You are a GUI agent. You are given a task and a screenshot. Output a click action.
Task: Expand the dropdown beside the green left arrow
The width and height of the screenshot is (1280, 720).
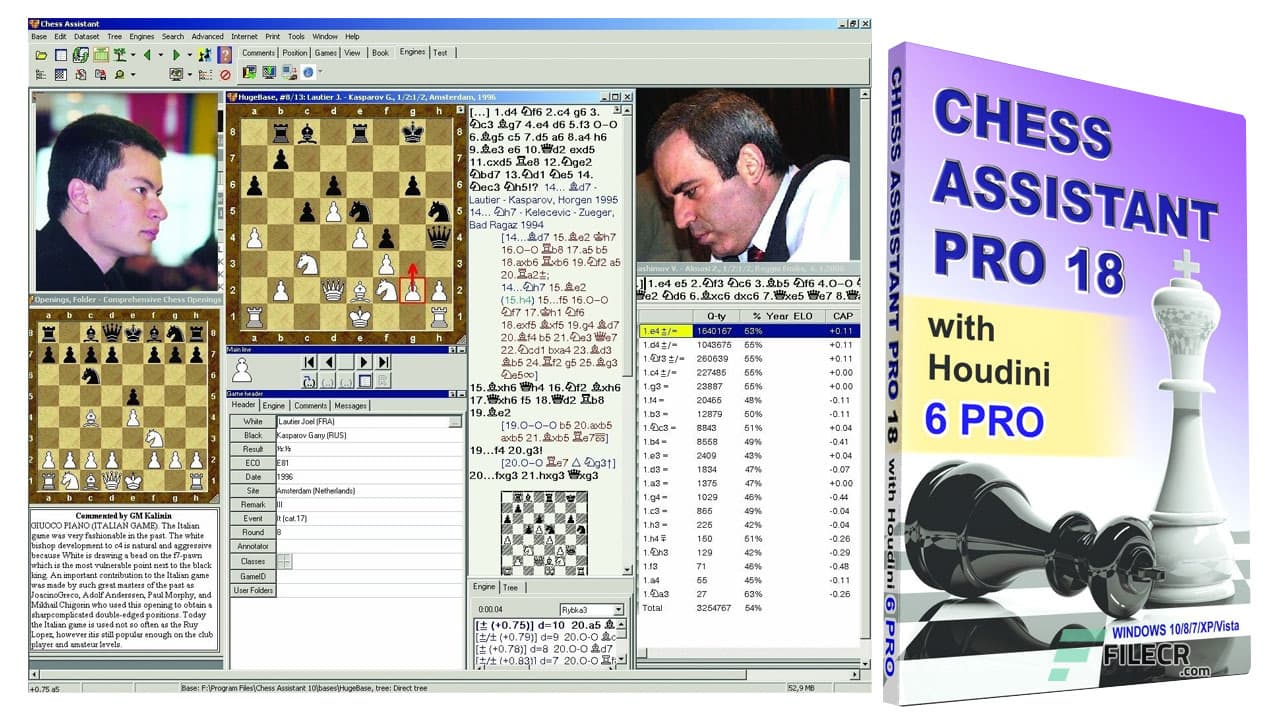(160, 52)
